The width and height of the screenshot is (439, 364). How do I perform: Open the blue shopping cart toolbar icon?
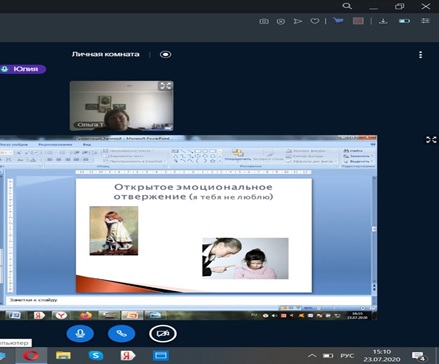(338, 21)
